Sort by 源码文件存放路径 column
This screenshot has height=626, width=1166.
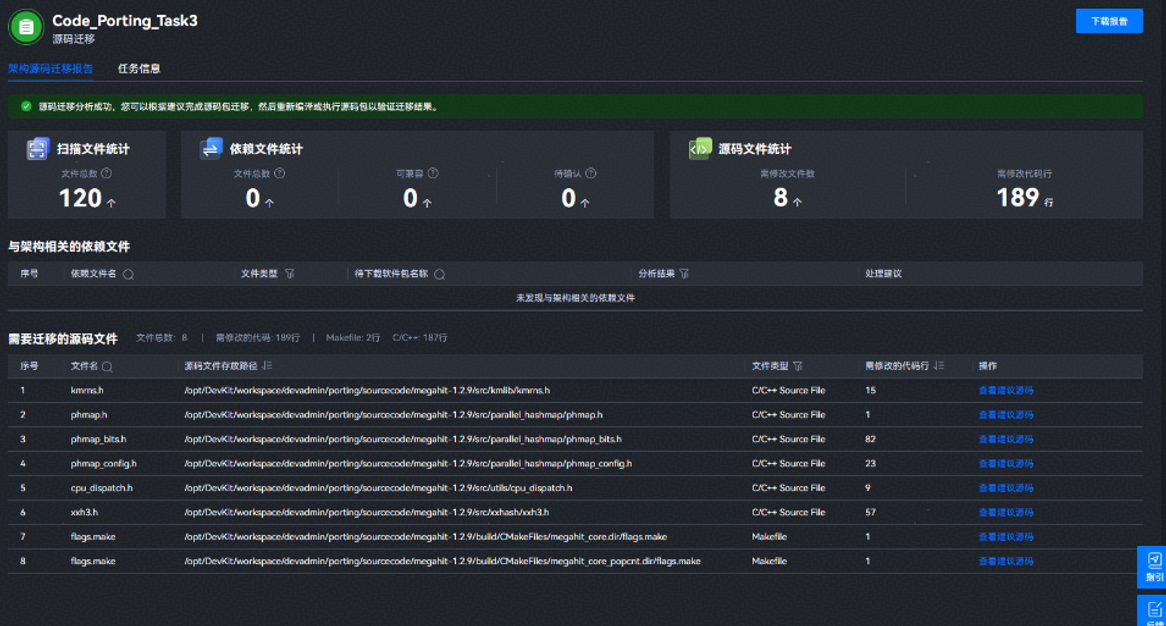tap(267, 367)
